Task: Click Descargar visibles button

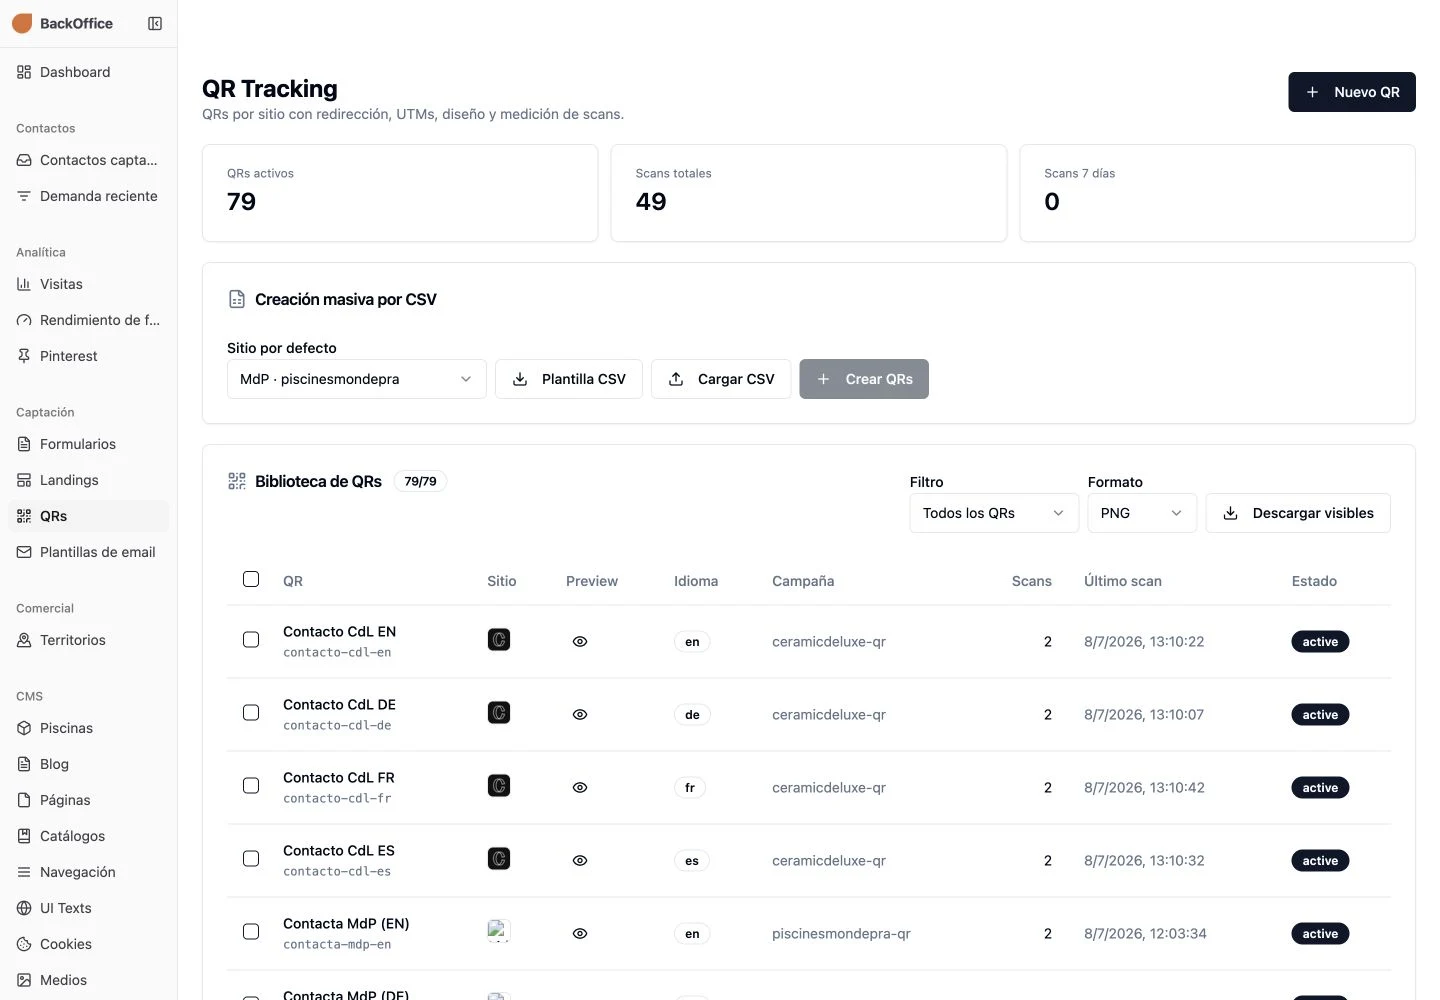Action: coord(1298,513)
